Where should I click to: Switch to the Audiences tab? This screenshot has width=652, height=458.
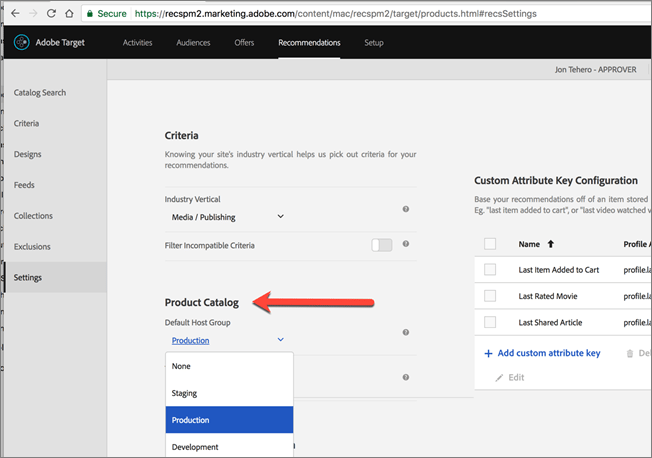193,43
